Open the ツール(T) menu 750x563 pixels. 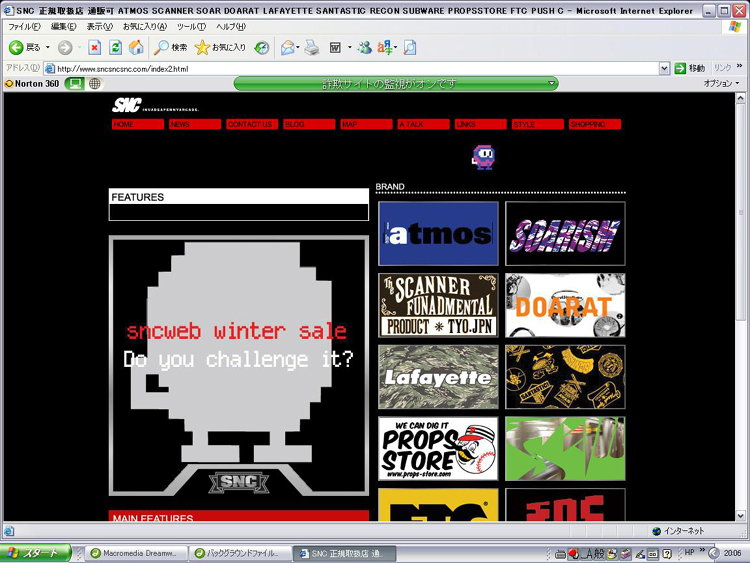point(191,27)
